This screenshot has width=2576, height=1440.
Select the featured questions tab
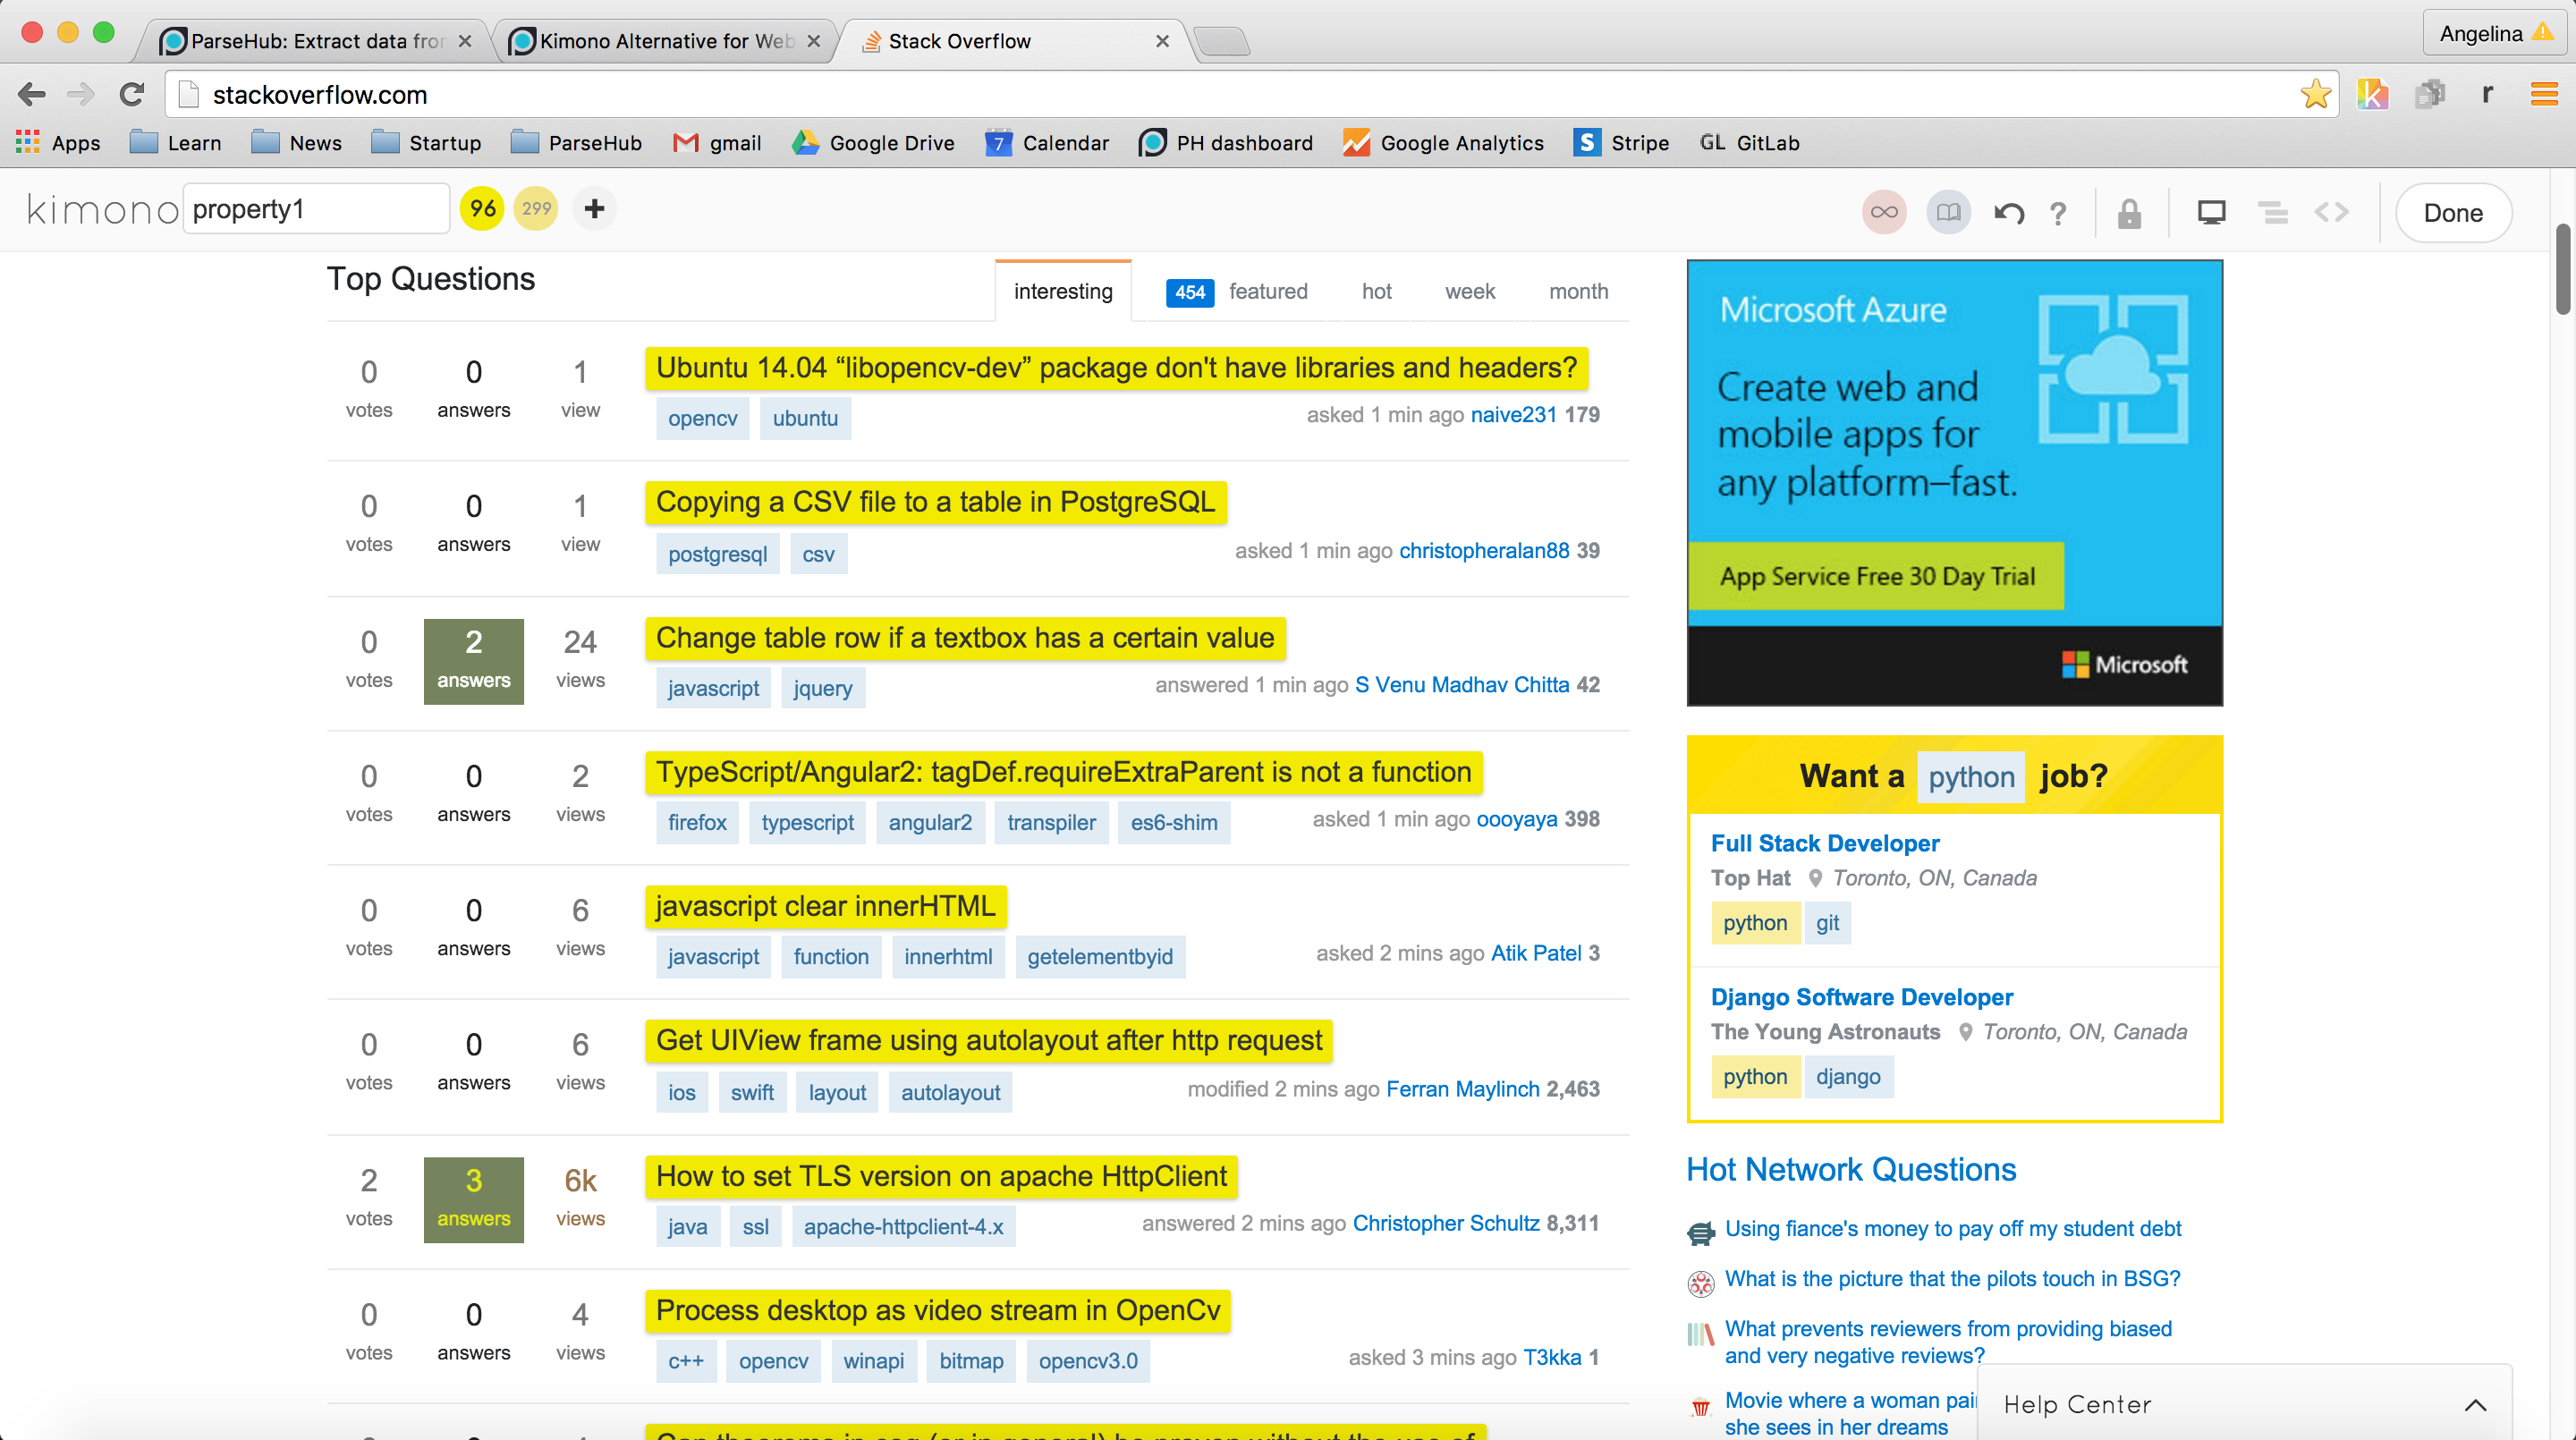coord(1237,291)
